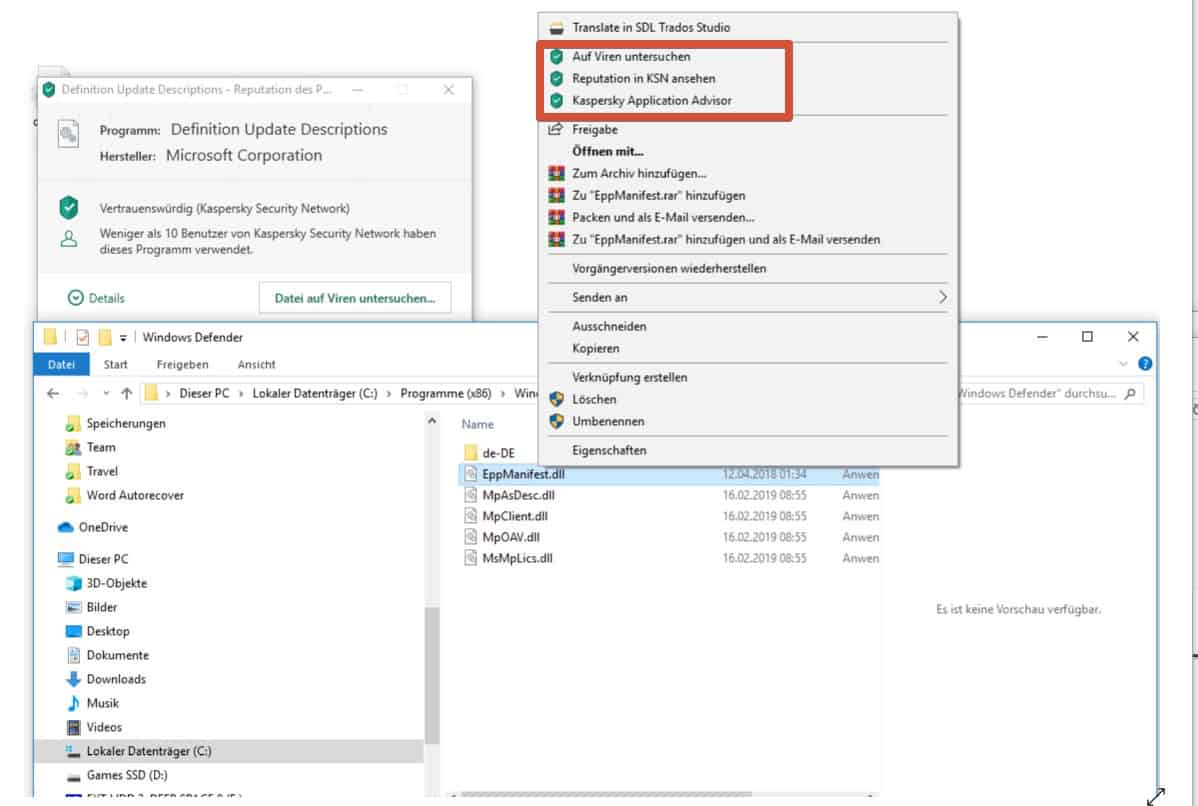The image size is (1198, 806).
Task: Click UAC shield icon beside 'Umbenennen'
Action: (556, 421)
